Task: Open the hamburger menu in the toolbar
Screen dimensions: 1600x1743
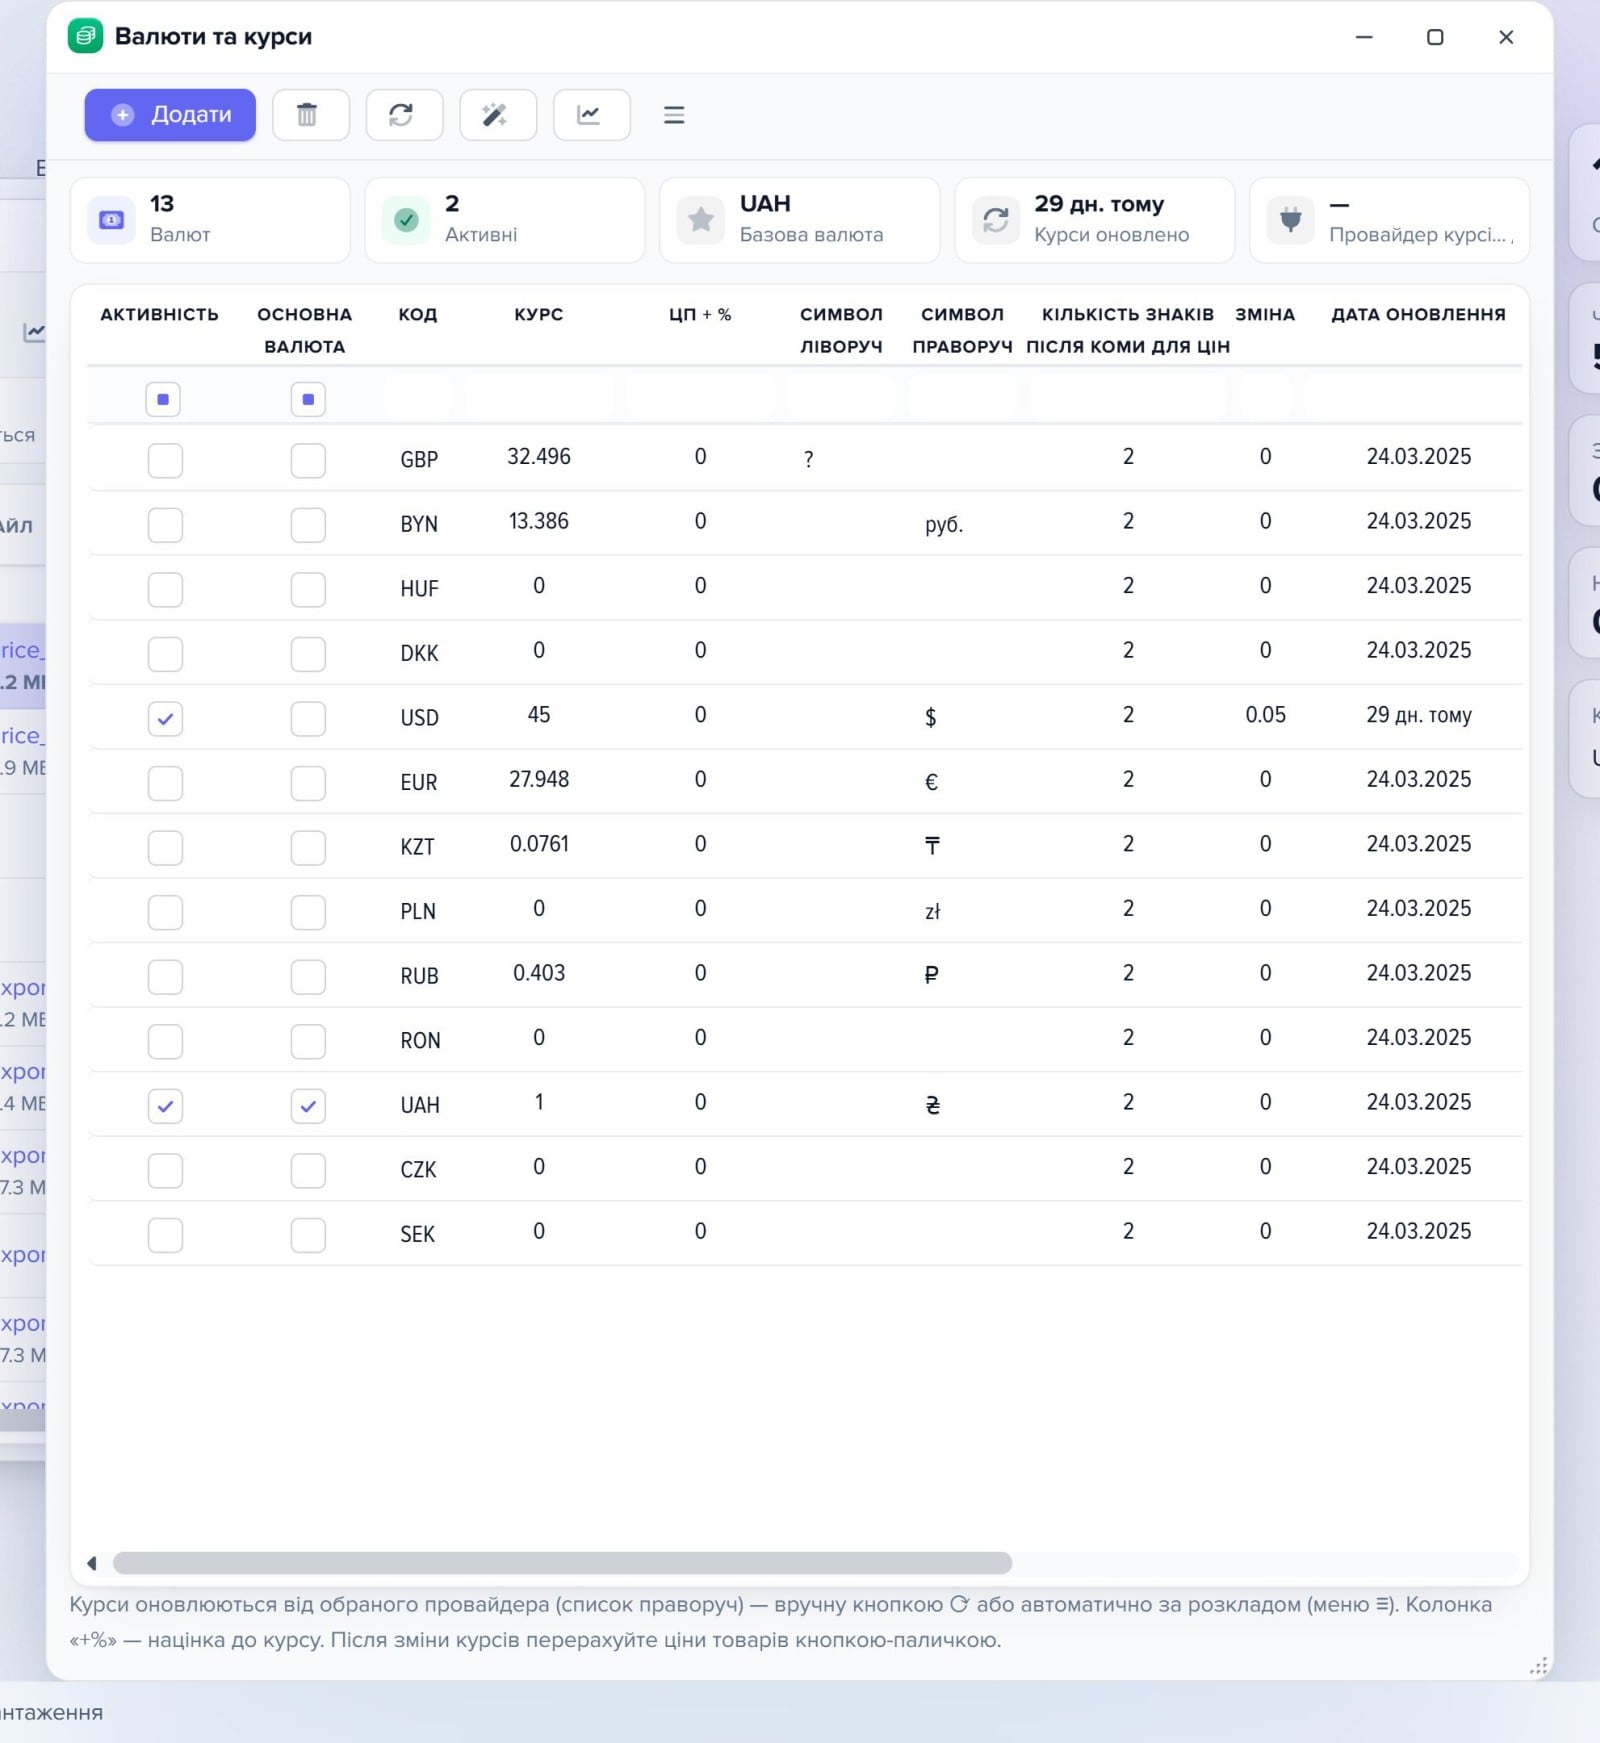Action: point(674,115)
